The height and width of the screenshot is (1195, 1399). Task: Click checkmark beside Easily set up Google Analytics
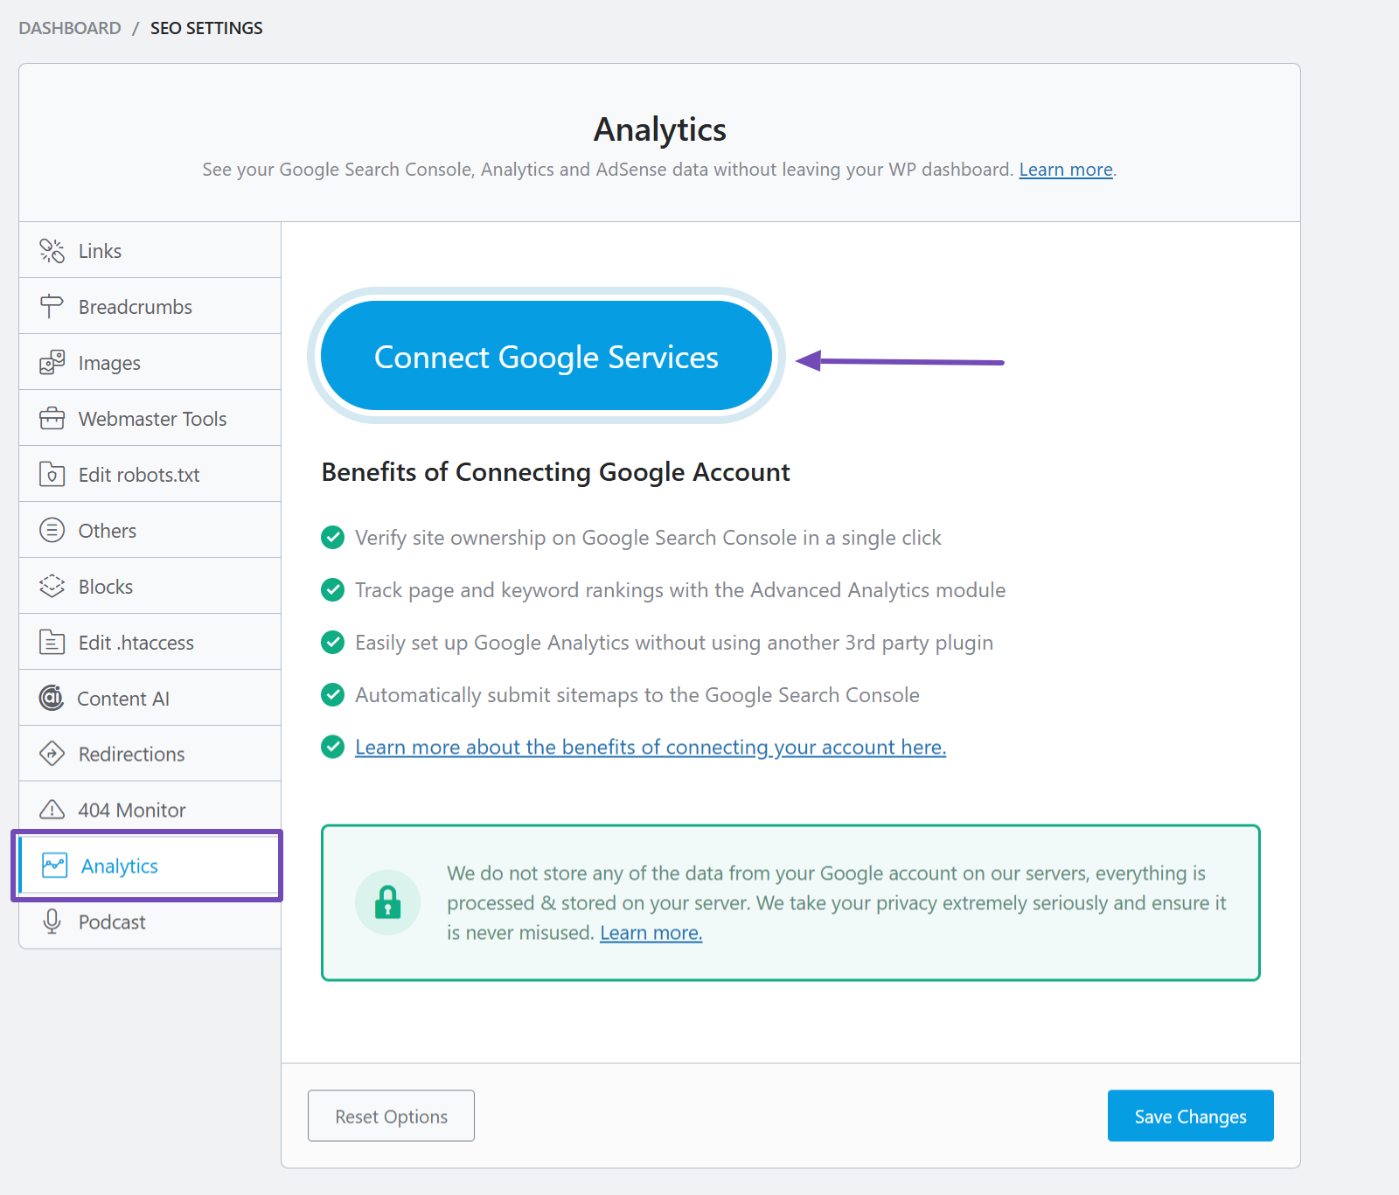point(333,642)
